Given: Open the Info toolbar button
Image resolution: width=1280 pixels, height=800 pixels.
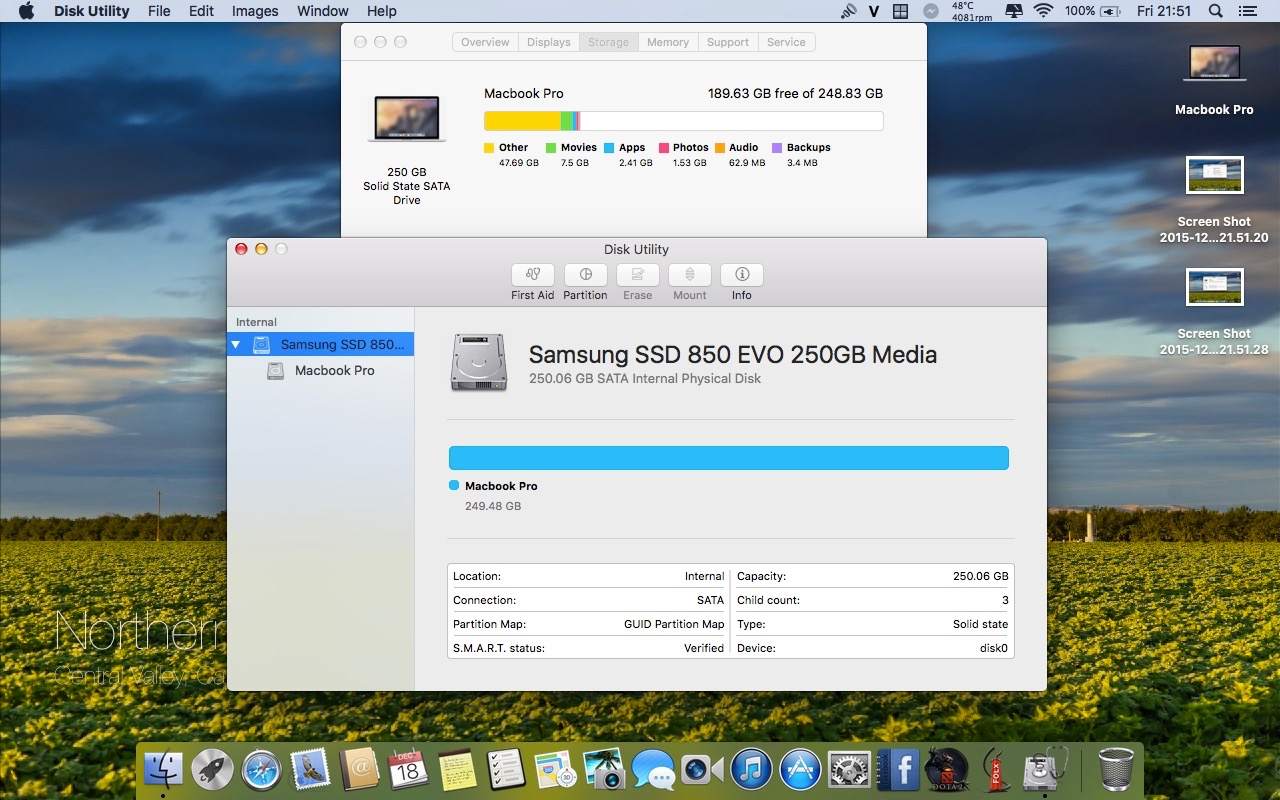Looking at the screenshot, I should click(x=741, y=275).
